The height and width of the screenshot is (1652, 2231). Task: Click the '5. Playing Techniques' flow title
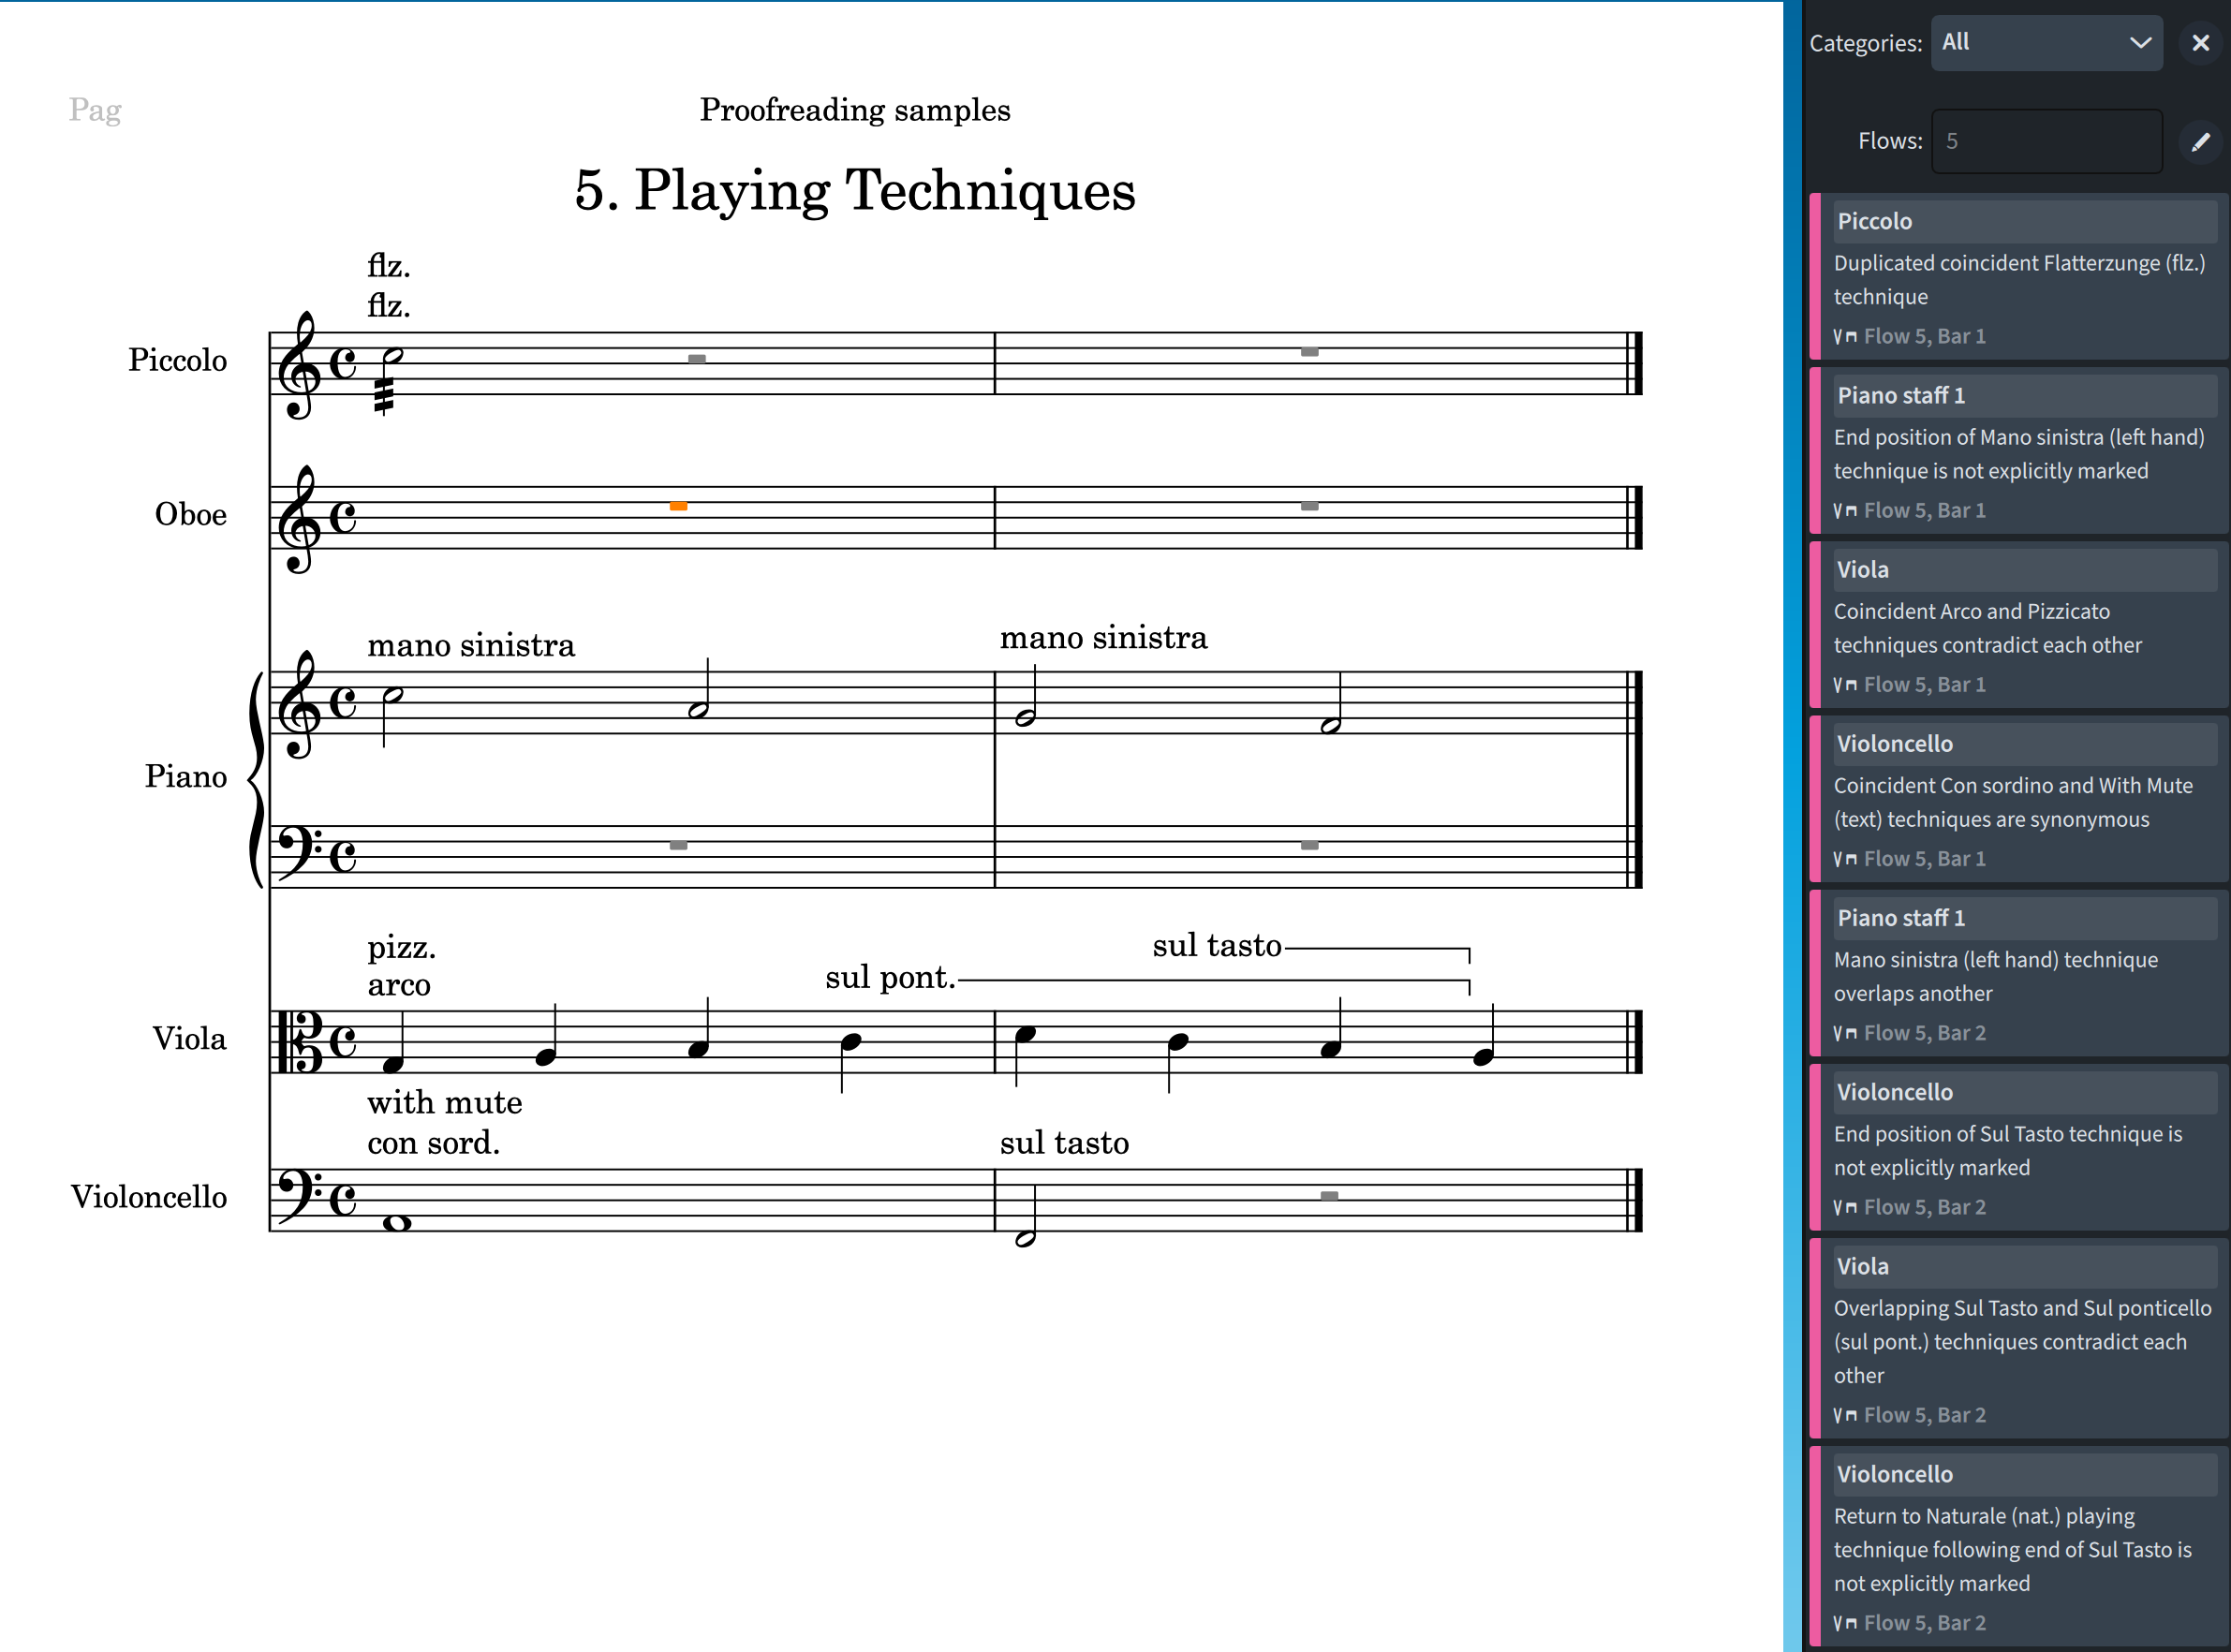point(854,190)
